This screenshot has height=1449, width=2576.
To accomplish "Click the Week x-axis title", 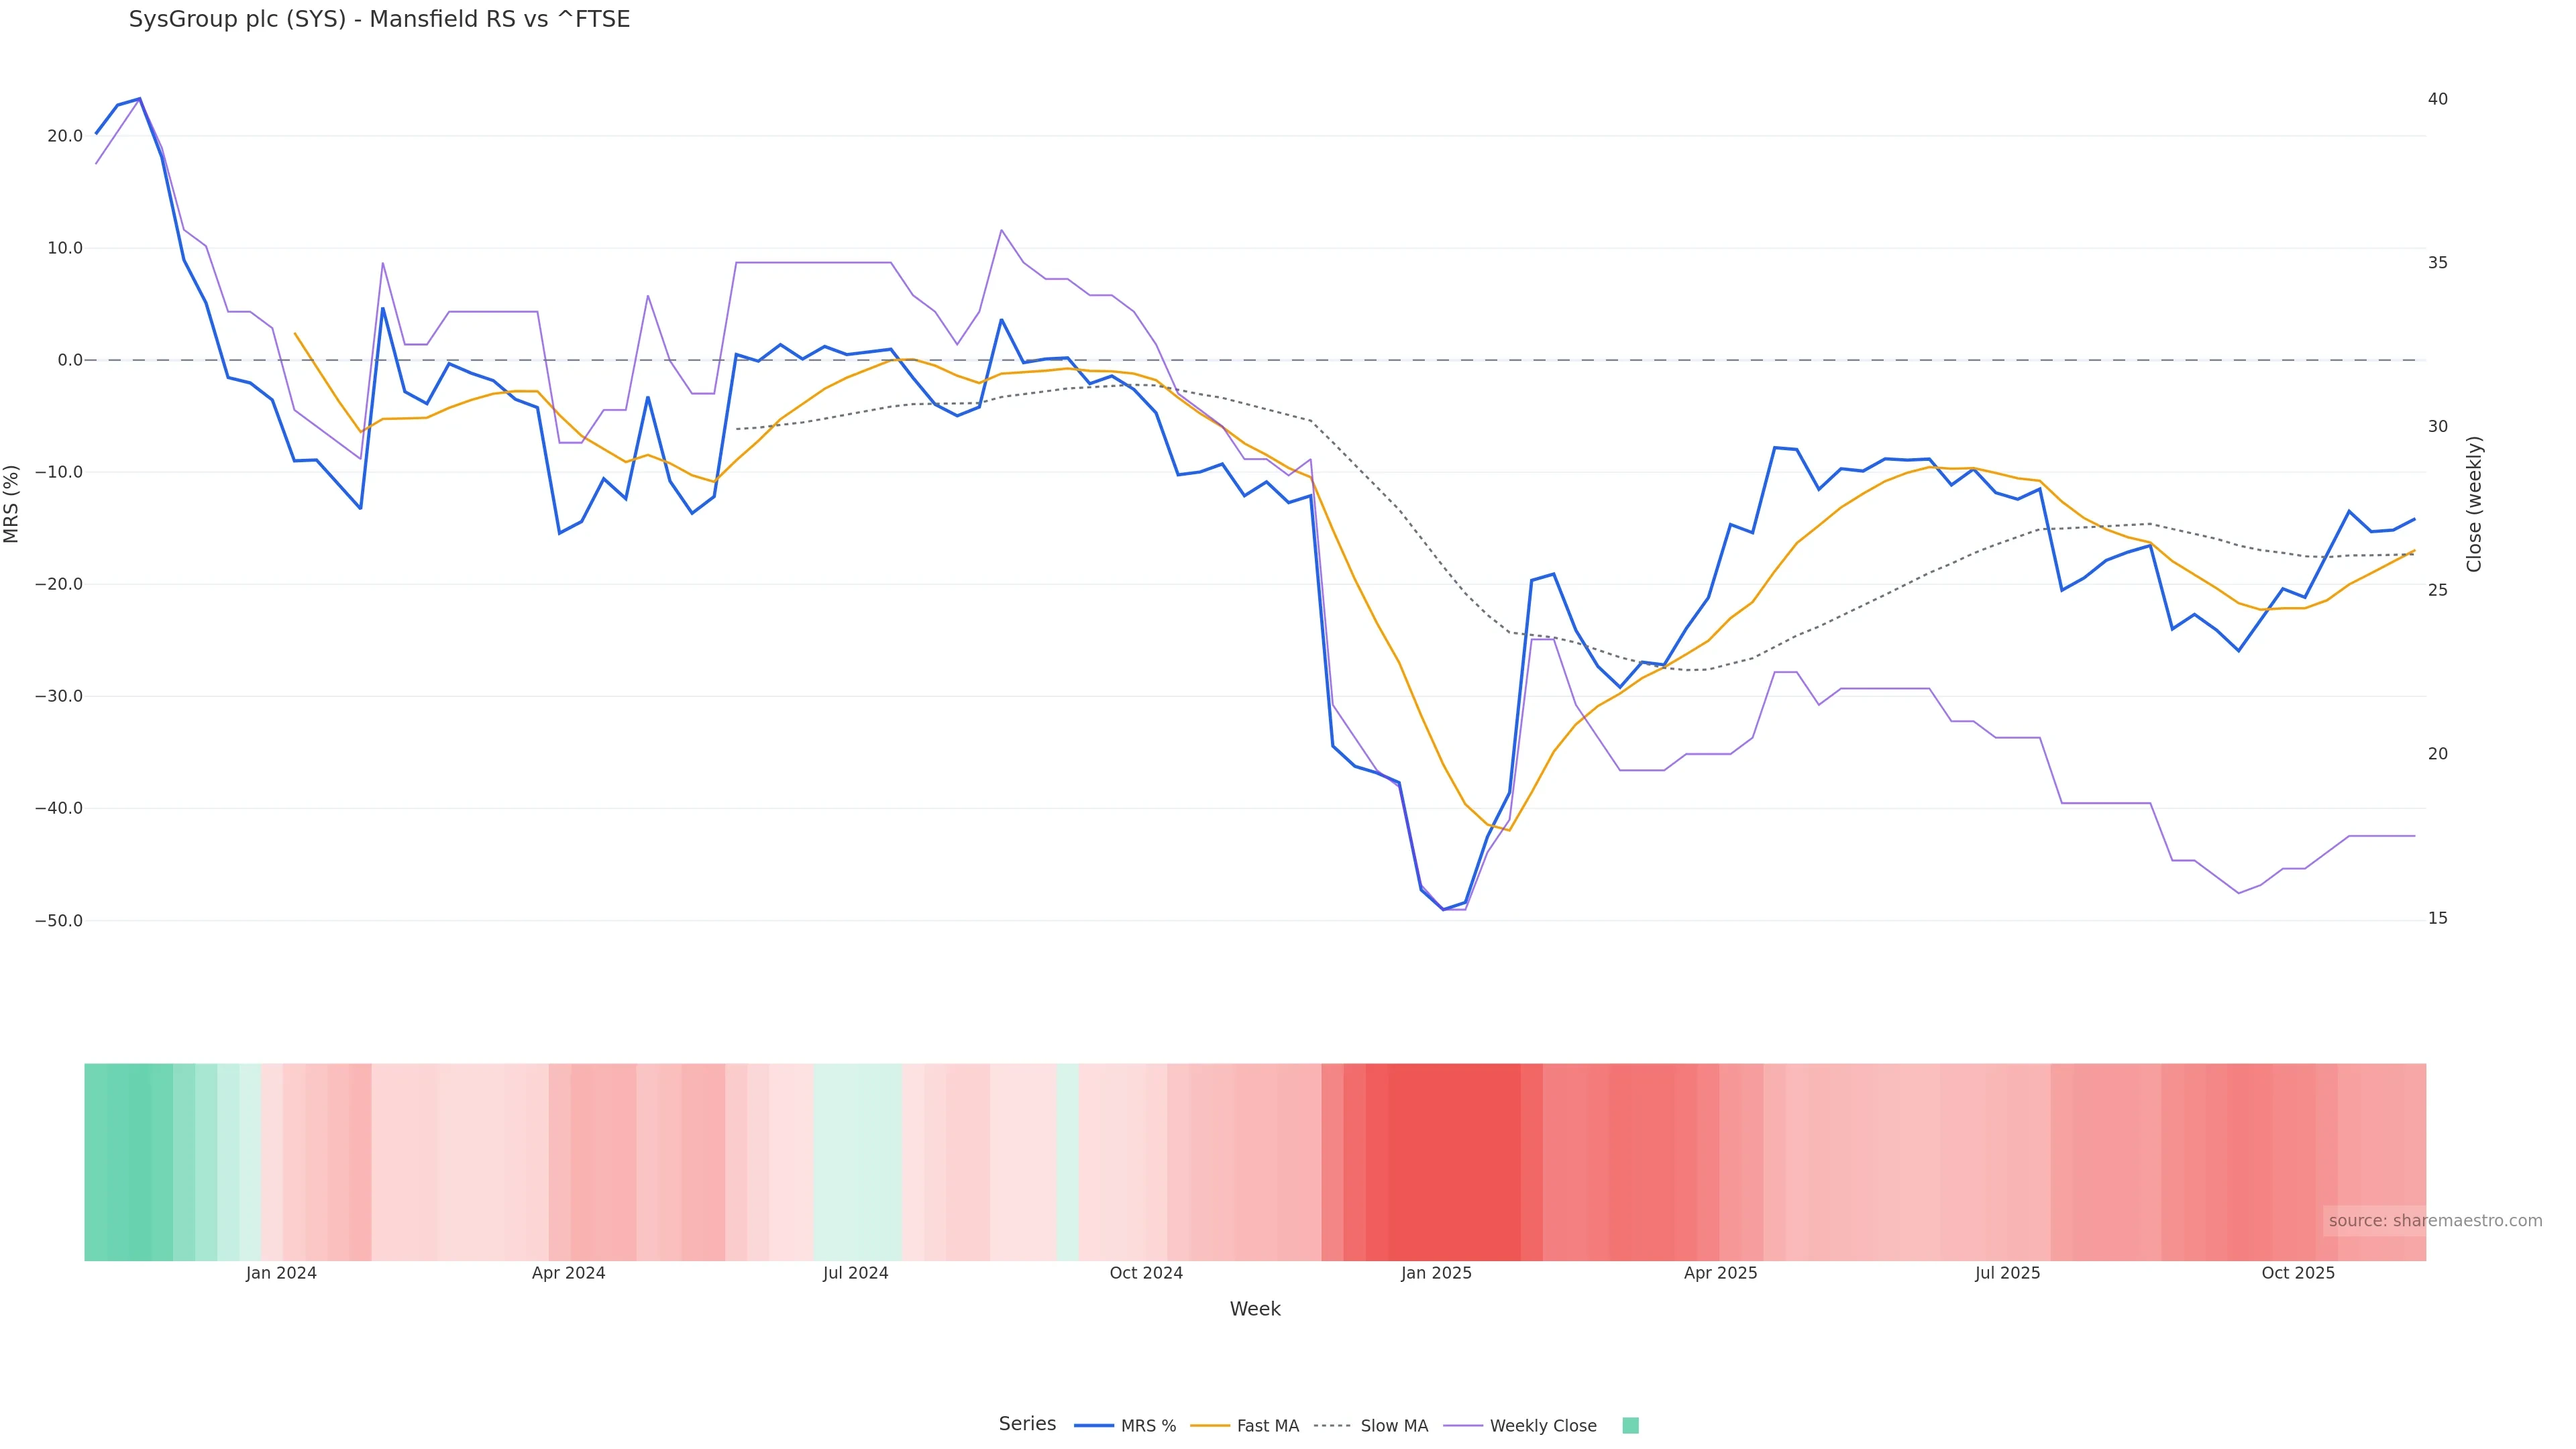I will tap(1255, 1309).
